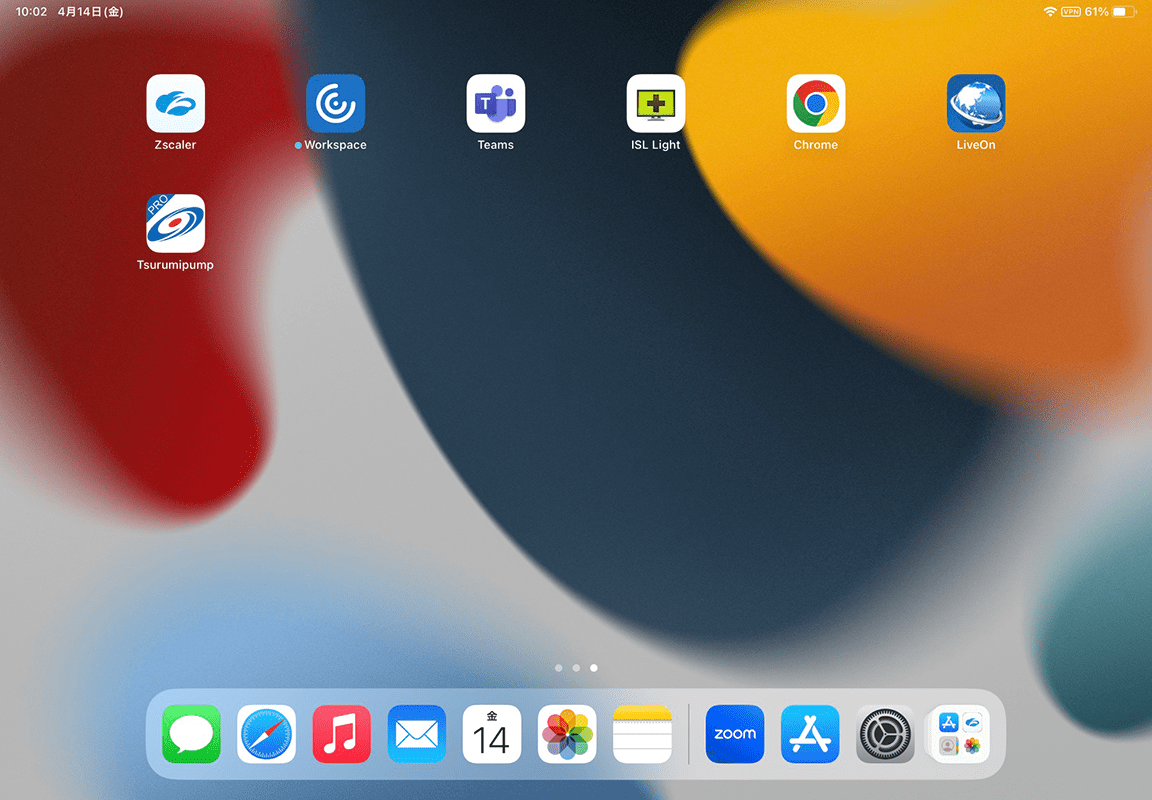Launch the Citrix Workspace app
Image resolution: width=1152 pixels, height=800 pixels.
(335, 104)
